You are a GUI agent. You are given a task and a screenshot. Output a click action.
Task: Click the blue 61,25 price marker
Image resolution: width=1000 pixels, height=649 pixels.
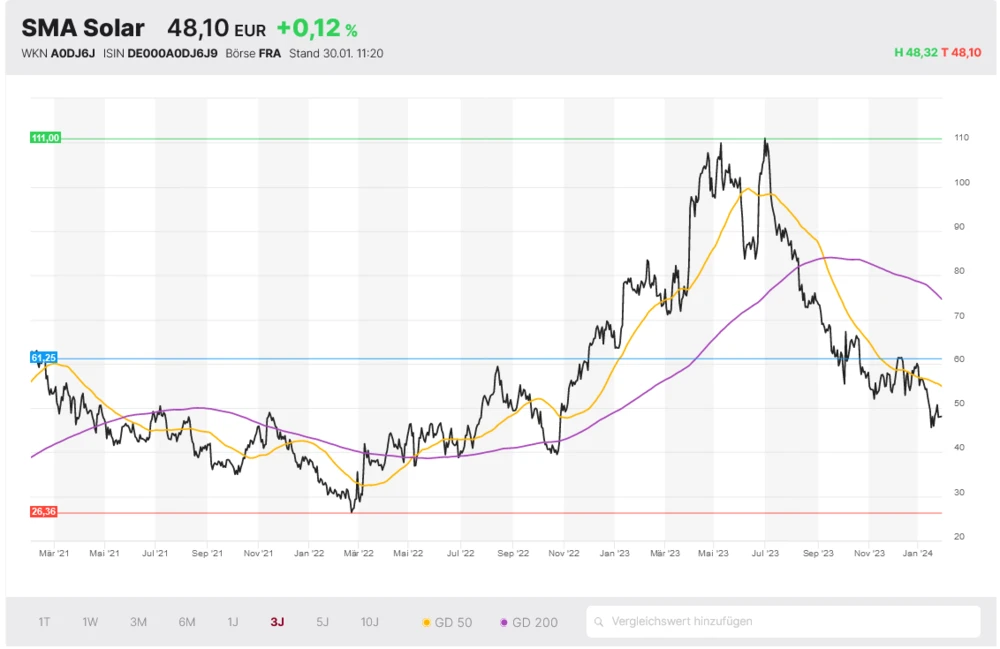coord(44,357)
